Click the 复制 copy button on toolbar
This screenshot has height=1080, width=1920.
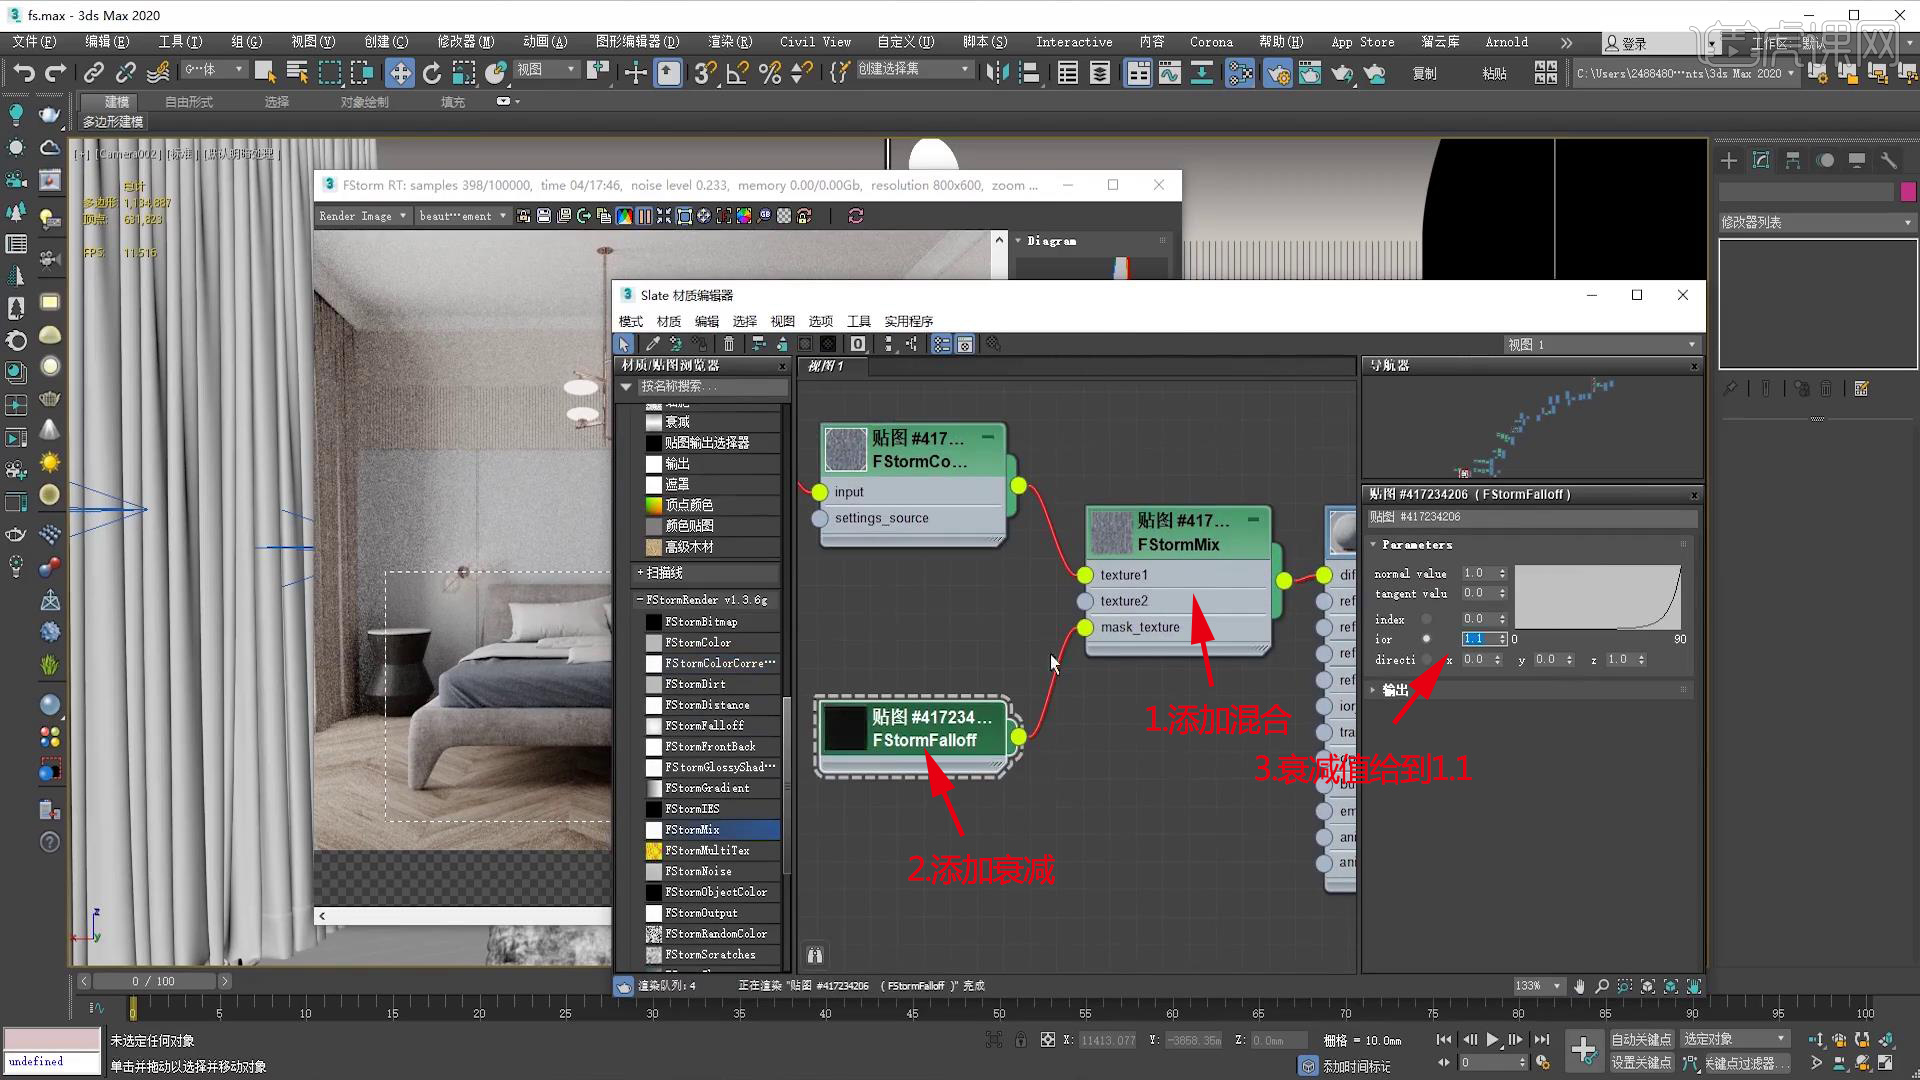(x=1424, y=72)
